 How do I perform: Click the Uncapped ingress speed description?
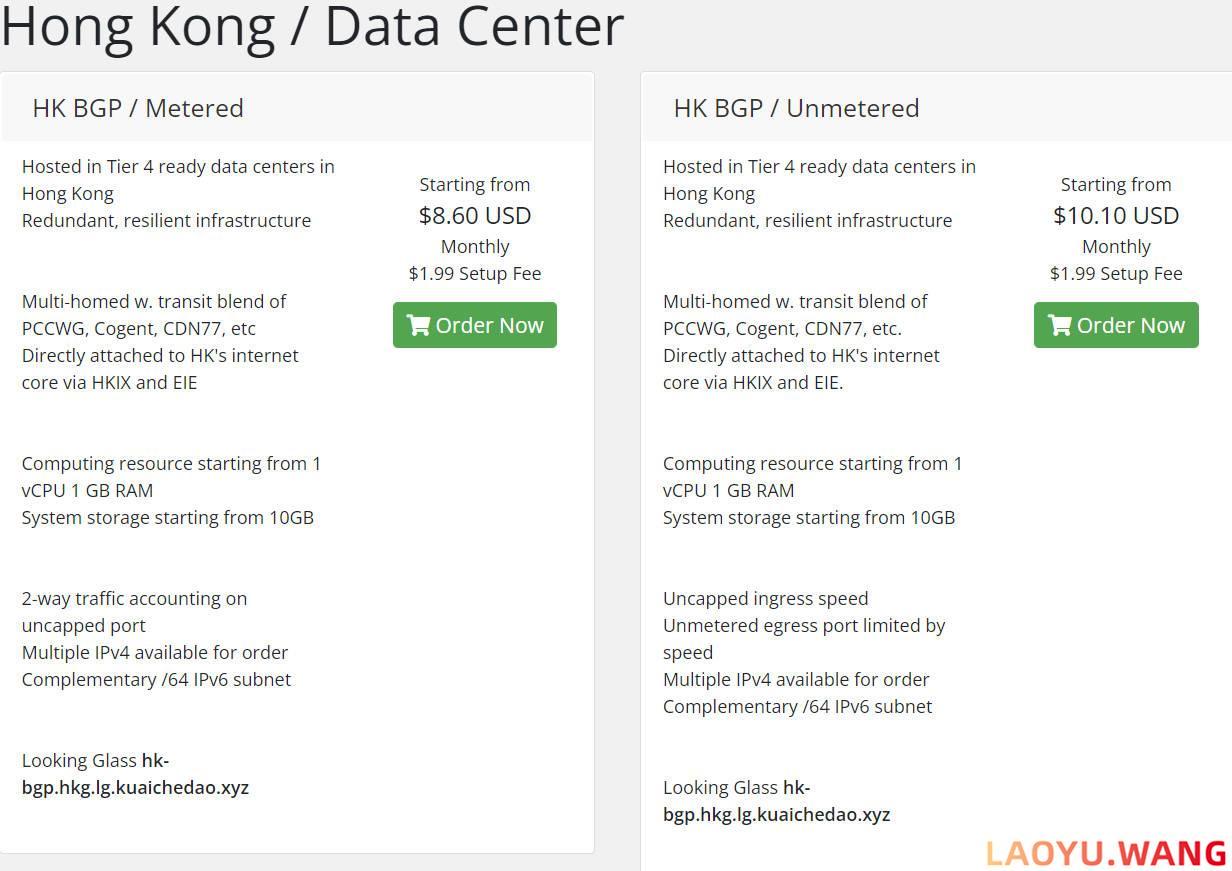pyautogui.click(x=766, y=598)
